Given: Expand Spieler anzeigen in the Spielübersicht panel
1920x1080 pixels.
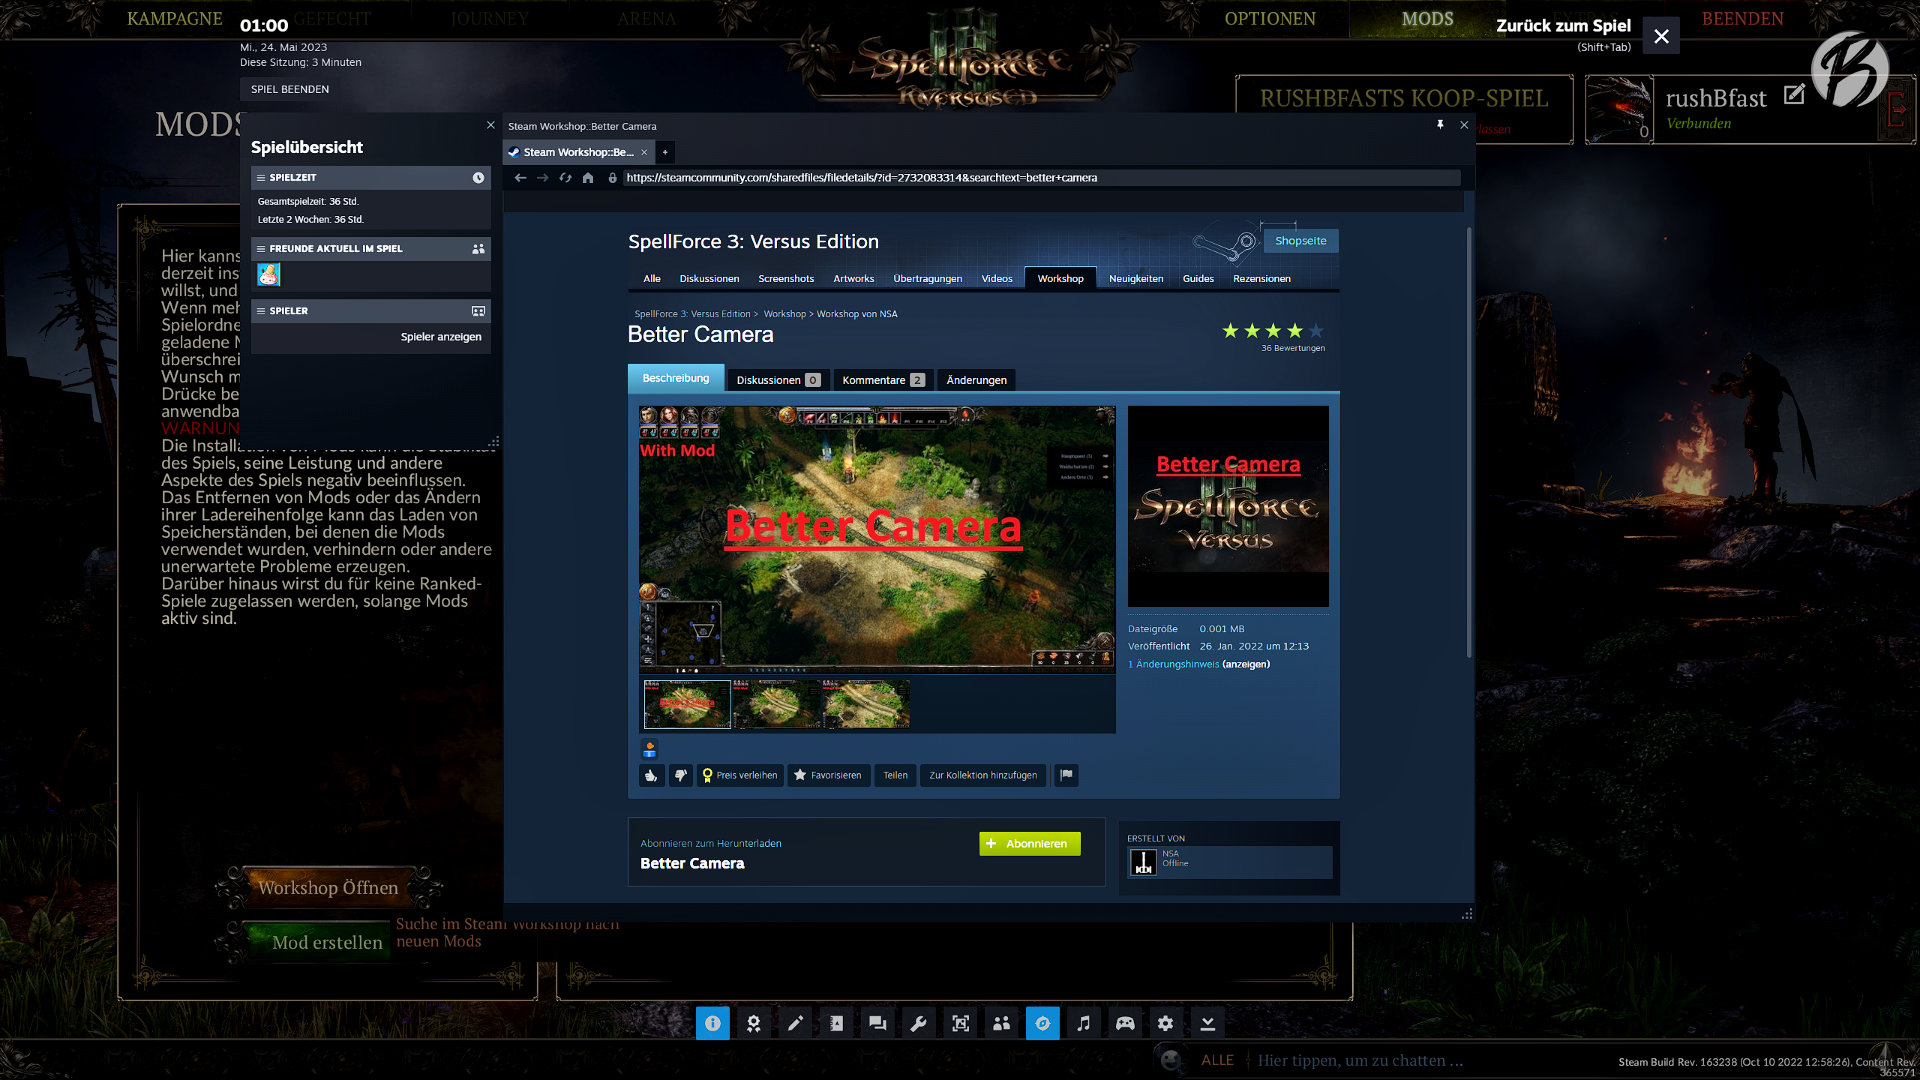Looking at the screenshot, I should pos(440,337).
